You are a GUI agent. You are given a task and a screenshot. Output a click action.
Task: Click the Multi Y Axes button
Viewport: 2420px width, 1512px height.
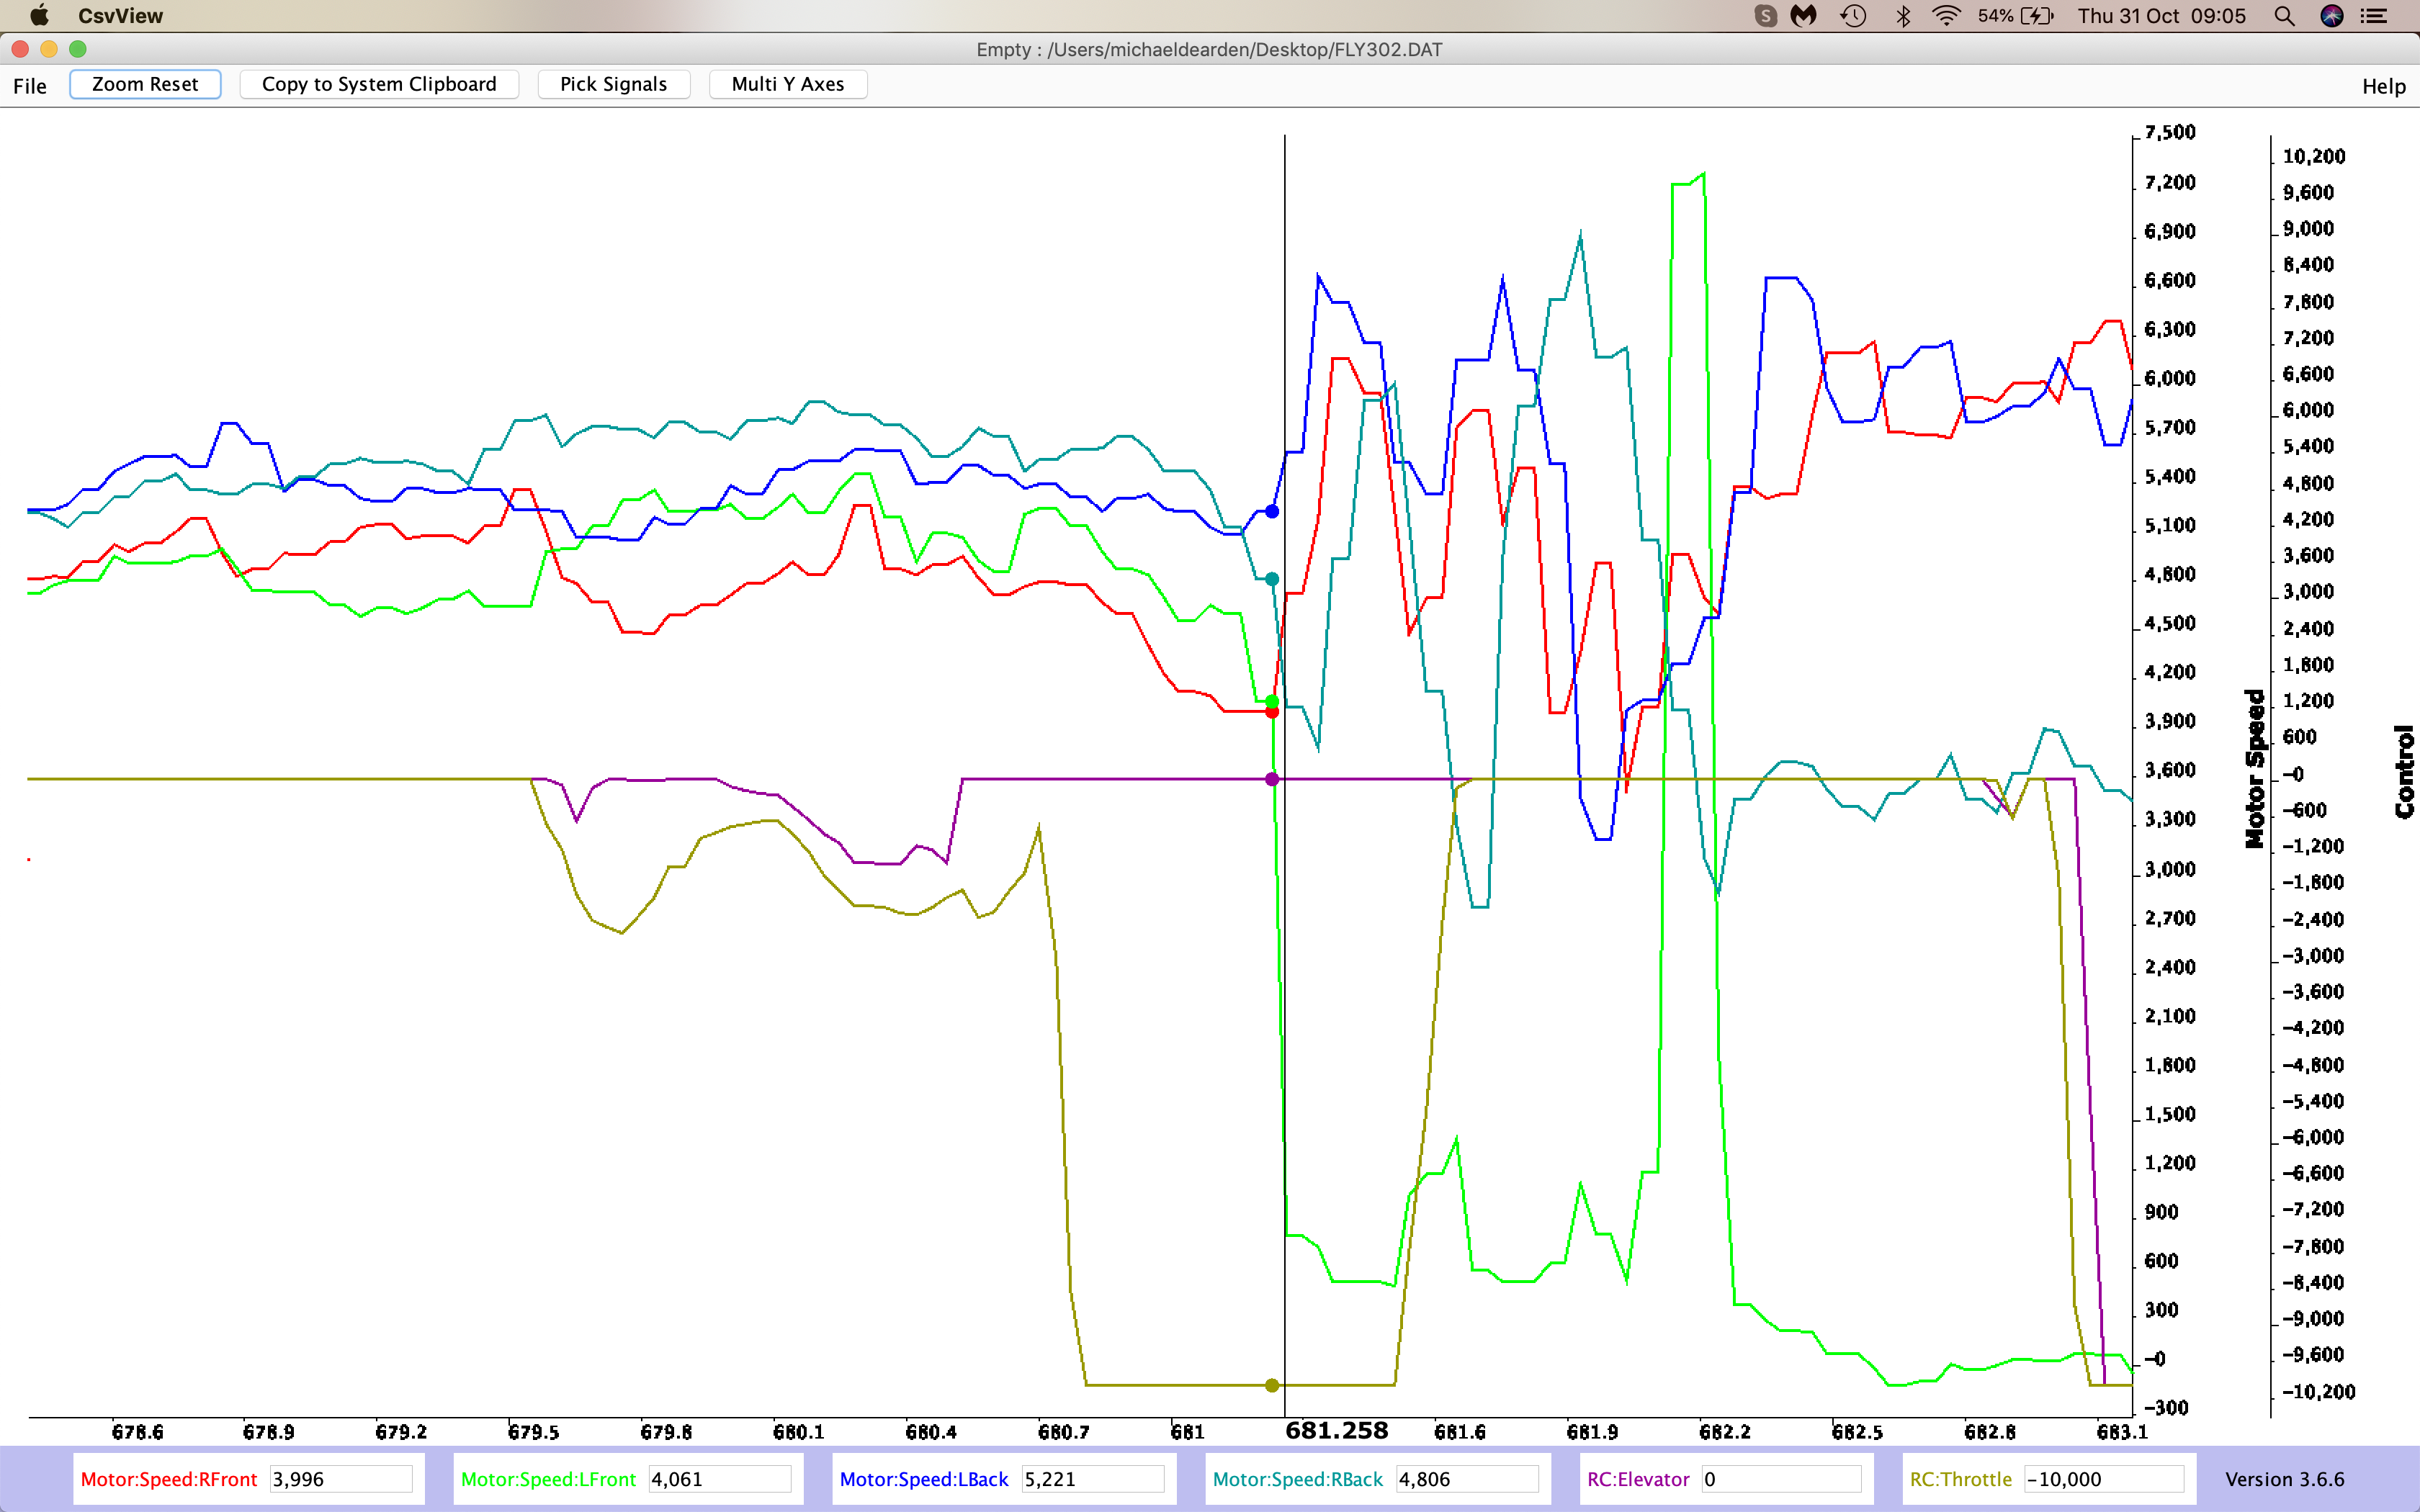(788, 84)
